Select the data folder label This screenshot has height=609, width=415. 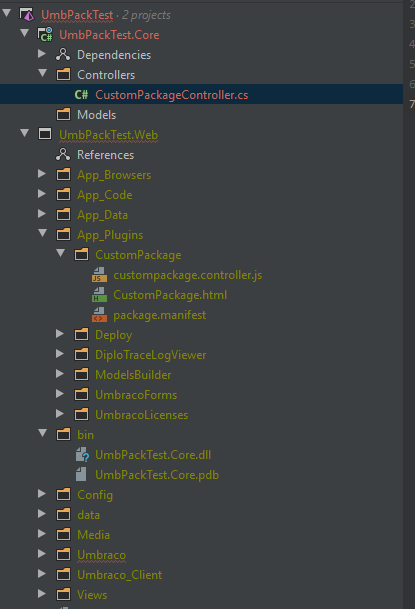[x=89, y=515]
